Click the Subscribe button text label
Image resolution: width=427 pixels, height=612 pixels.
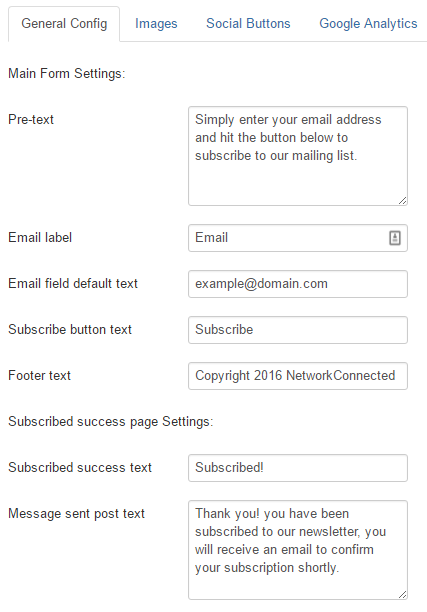70,329
